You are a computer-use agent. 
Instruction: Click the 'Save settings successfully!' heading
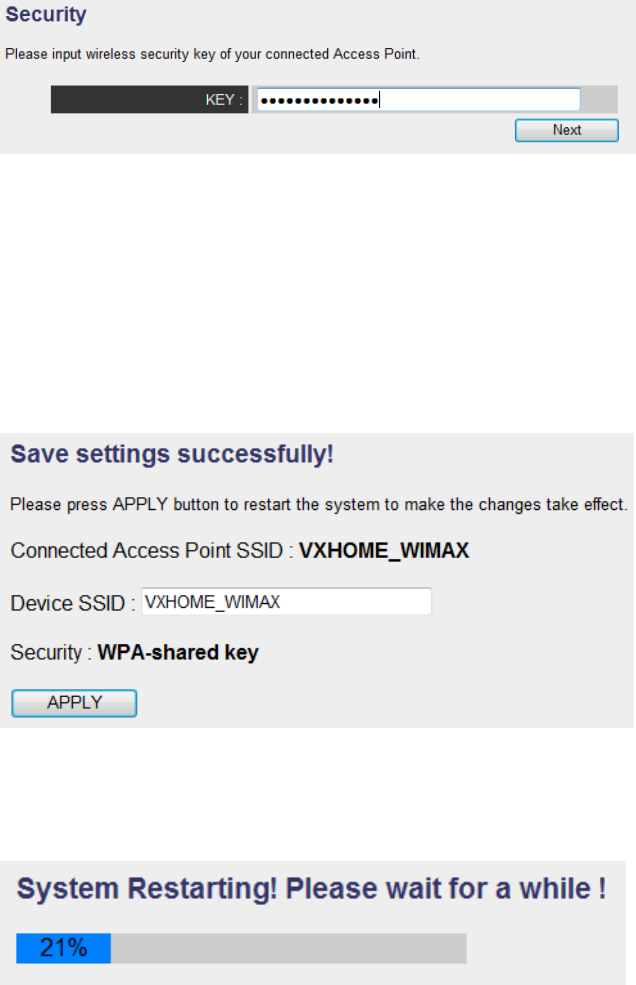(x=172, y=454)
